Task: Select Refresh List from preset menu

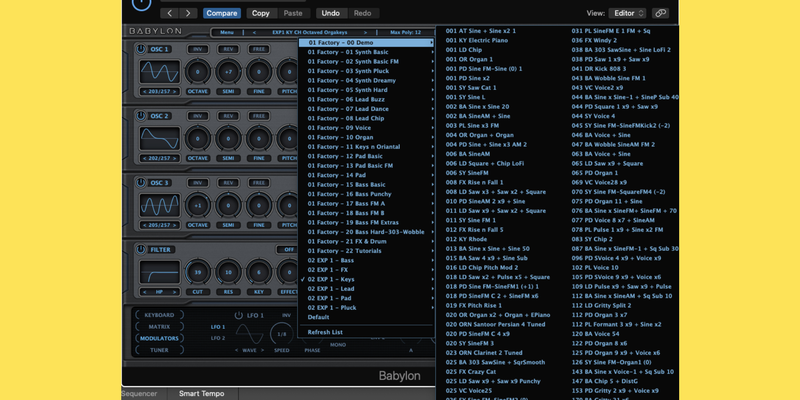Action: (324, 331)
